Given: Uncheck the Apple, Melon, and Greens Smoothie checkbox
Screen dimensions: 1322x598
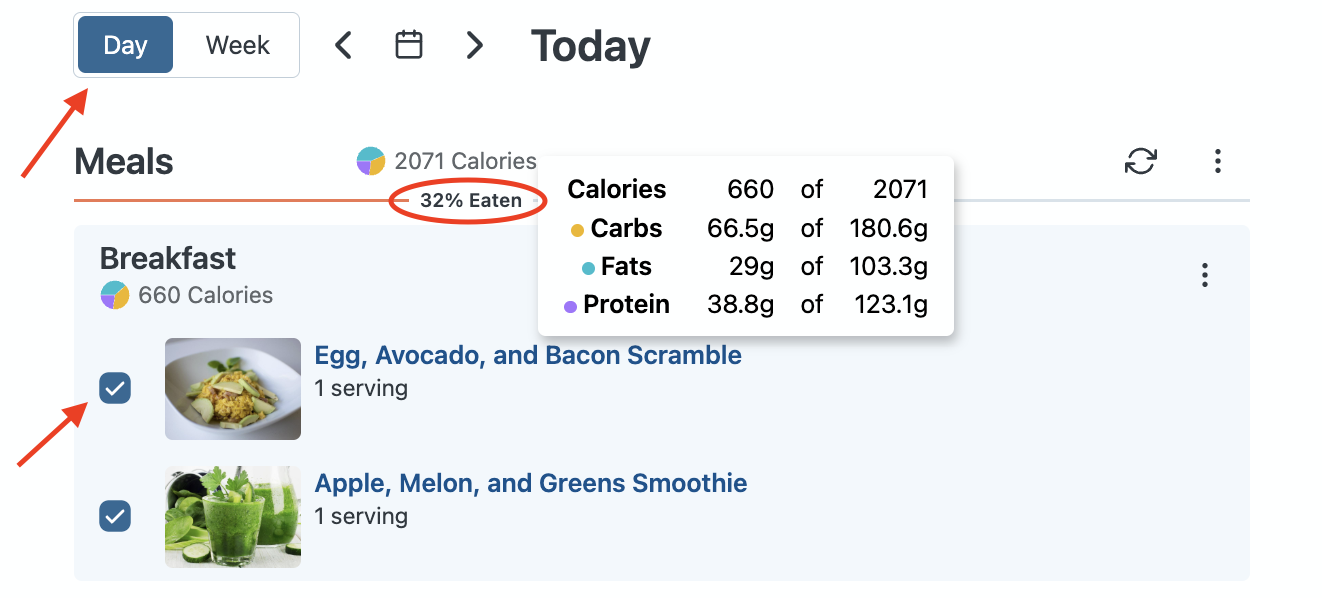Looking at the screenshot, I should pyautogui.click(x=115, y=516).
